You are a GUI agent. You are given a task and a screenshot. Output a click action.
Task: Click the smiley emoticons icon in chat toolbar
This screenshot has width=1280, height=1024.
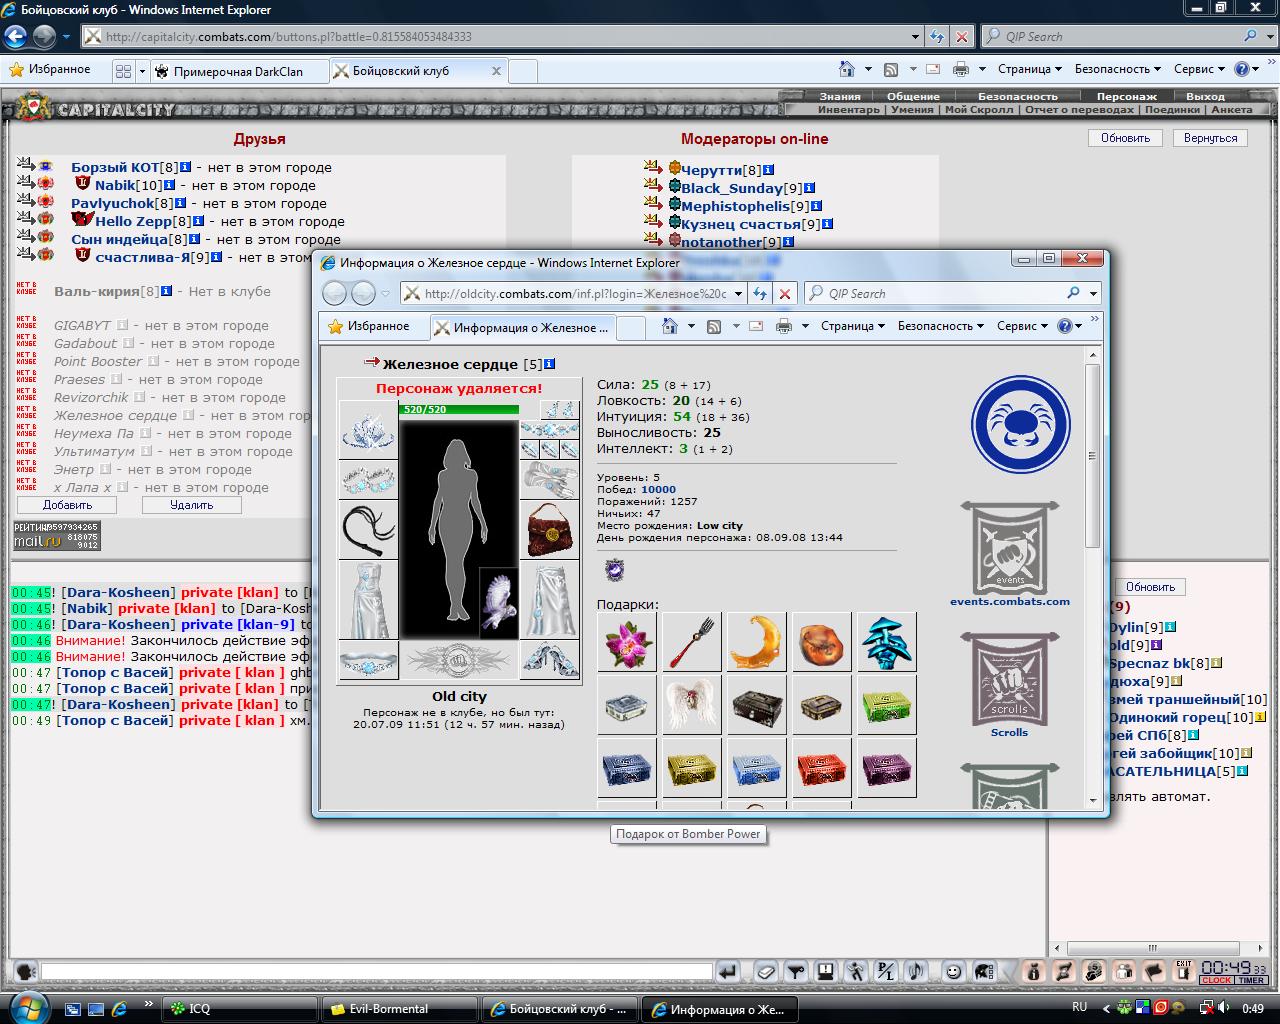point(953,971)
